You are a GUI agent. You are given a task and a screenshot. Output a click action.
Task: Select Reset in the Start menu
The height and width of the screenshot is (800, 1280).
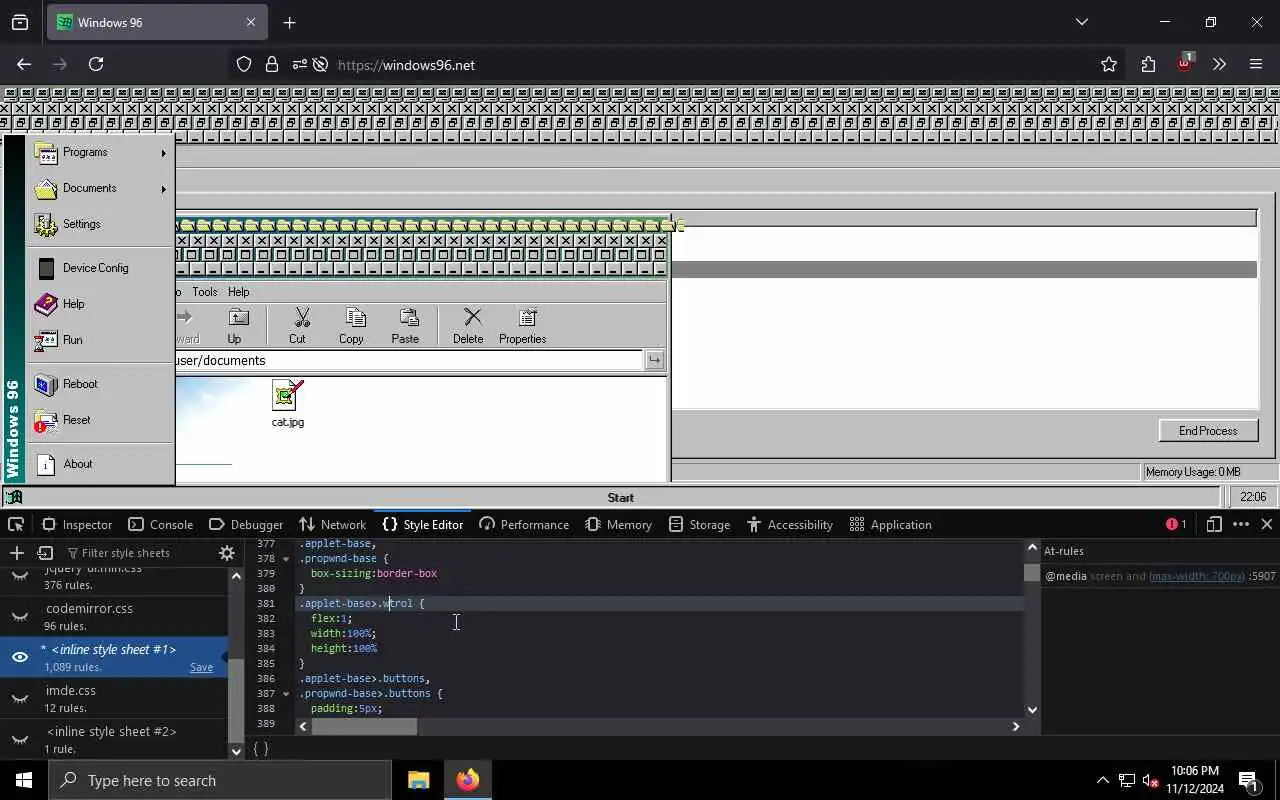pos(100,420)
